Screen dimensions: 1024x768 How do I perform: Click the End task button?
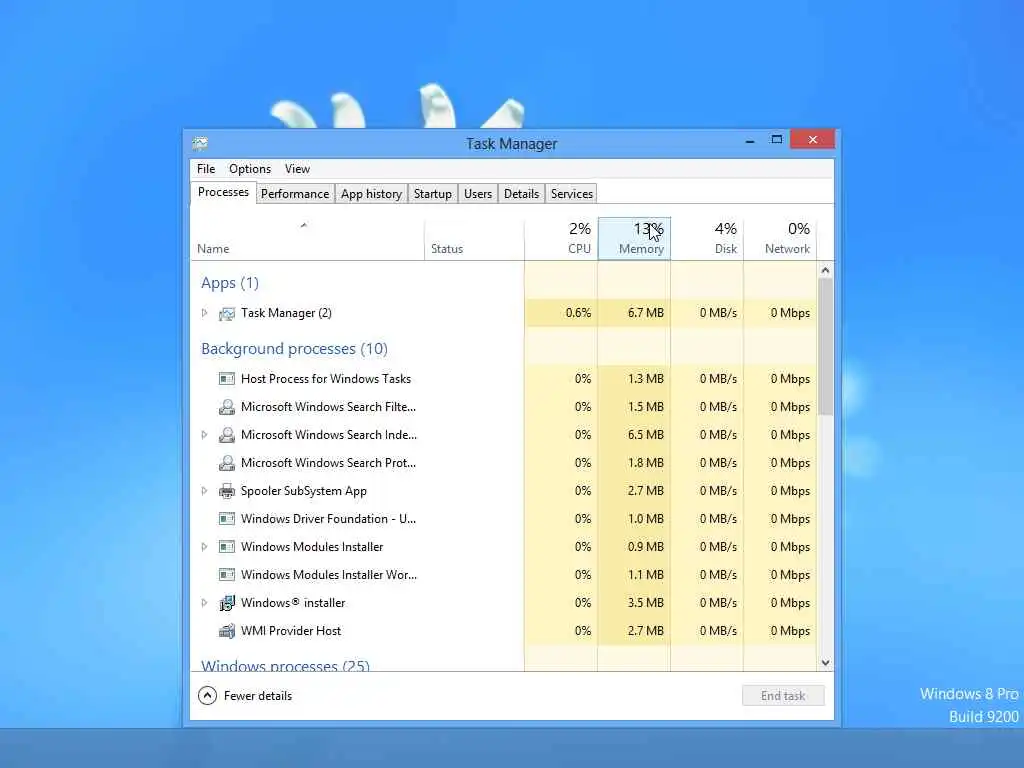pyautogui.click(x=783, y=696)
